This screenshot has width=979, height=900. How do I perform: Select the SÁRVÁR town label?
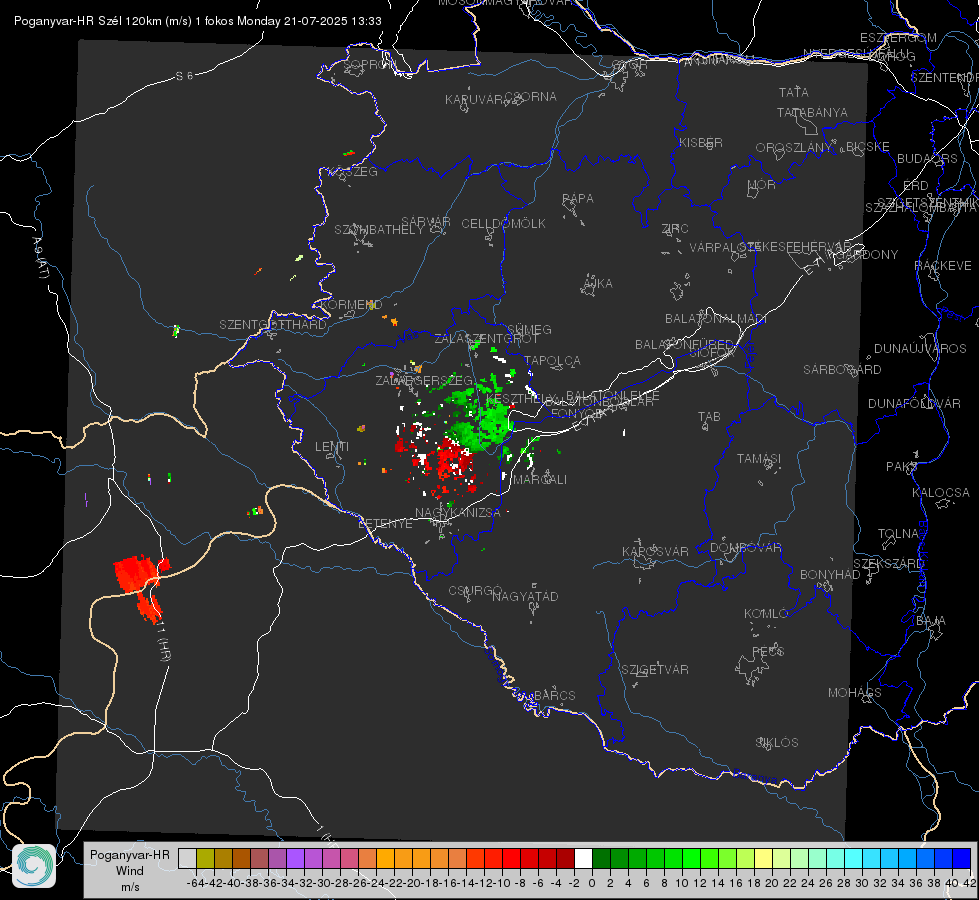pos(426,222)
